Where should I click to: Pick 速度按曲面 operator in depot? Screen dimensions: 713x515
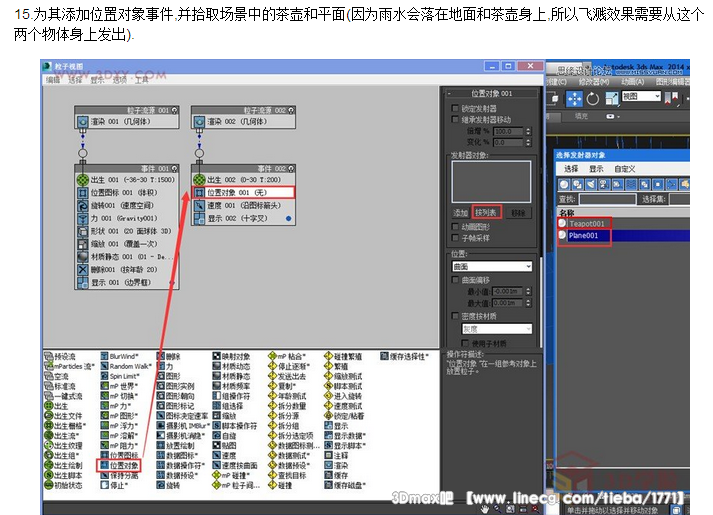point(235,465)
